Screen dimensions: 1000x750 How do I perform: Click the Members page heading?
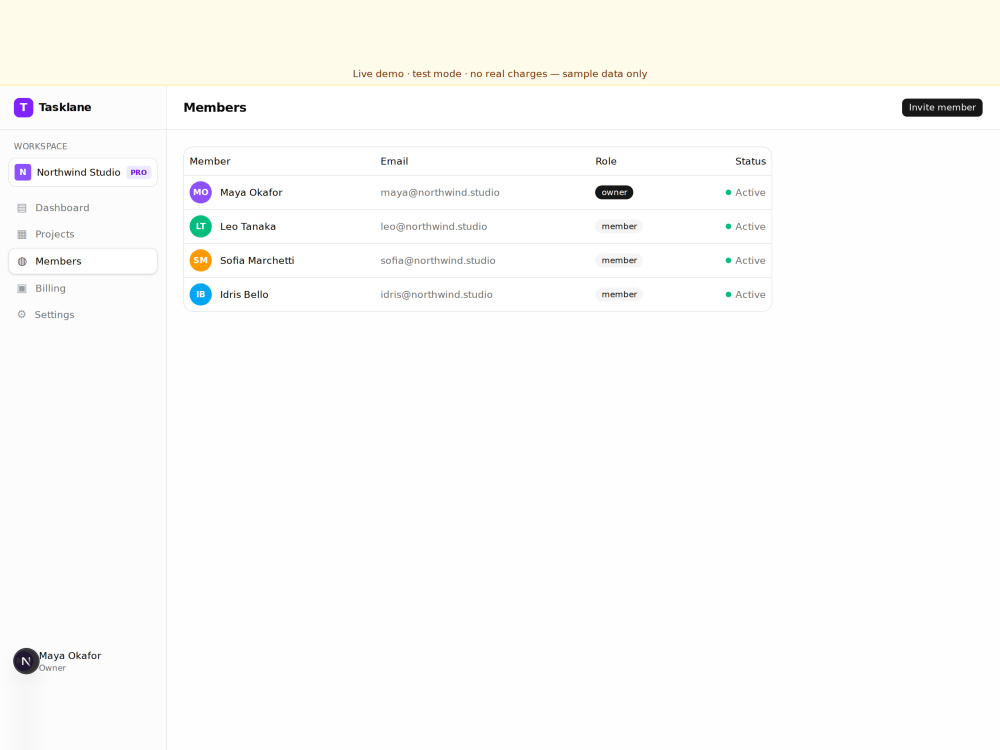(215, 107)
